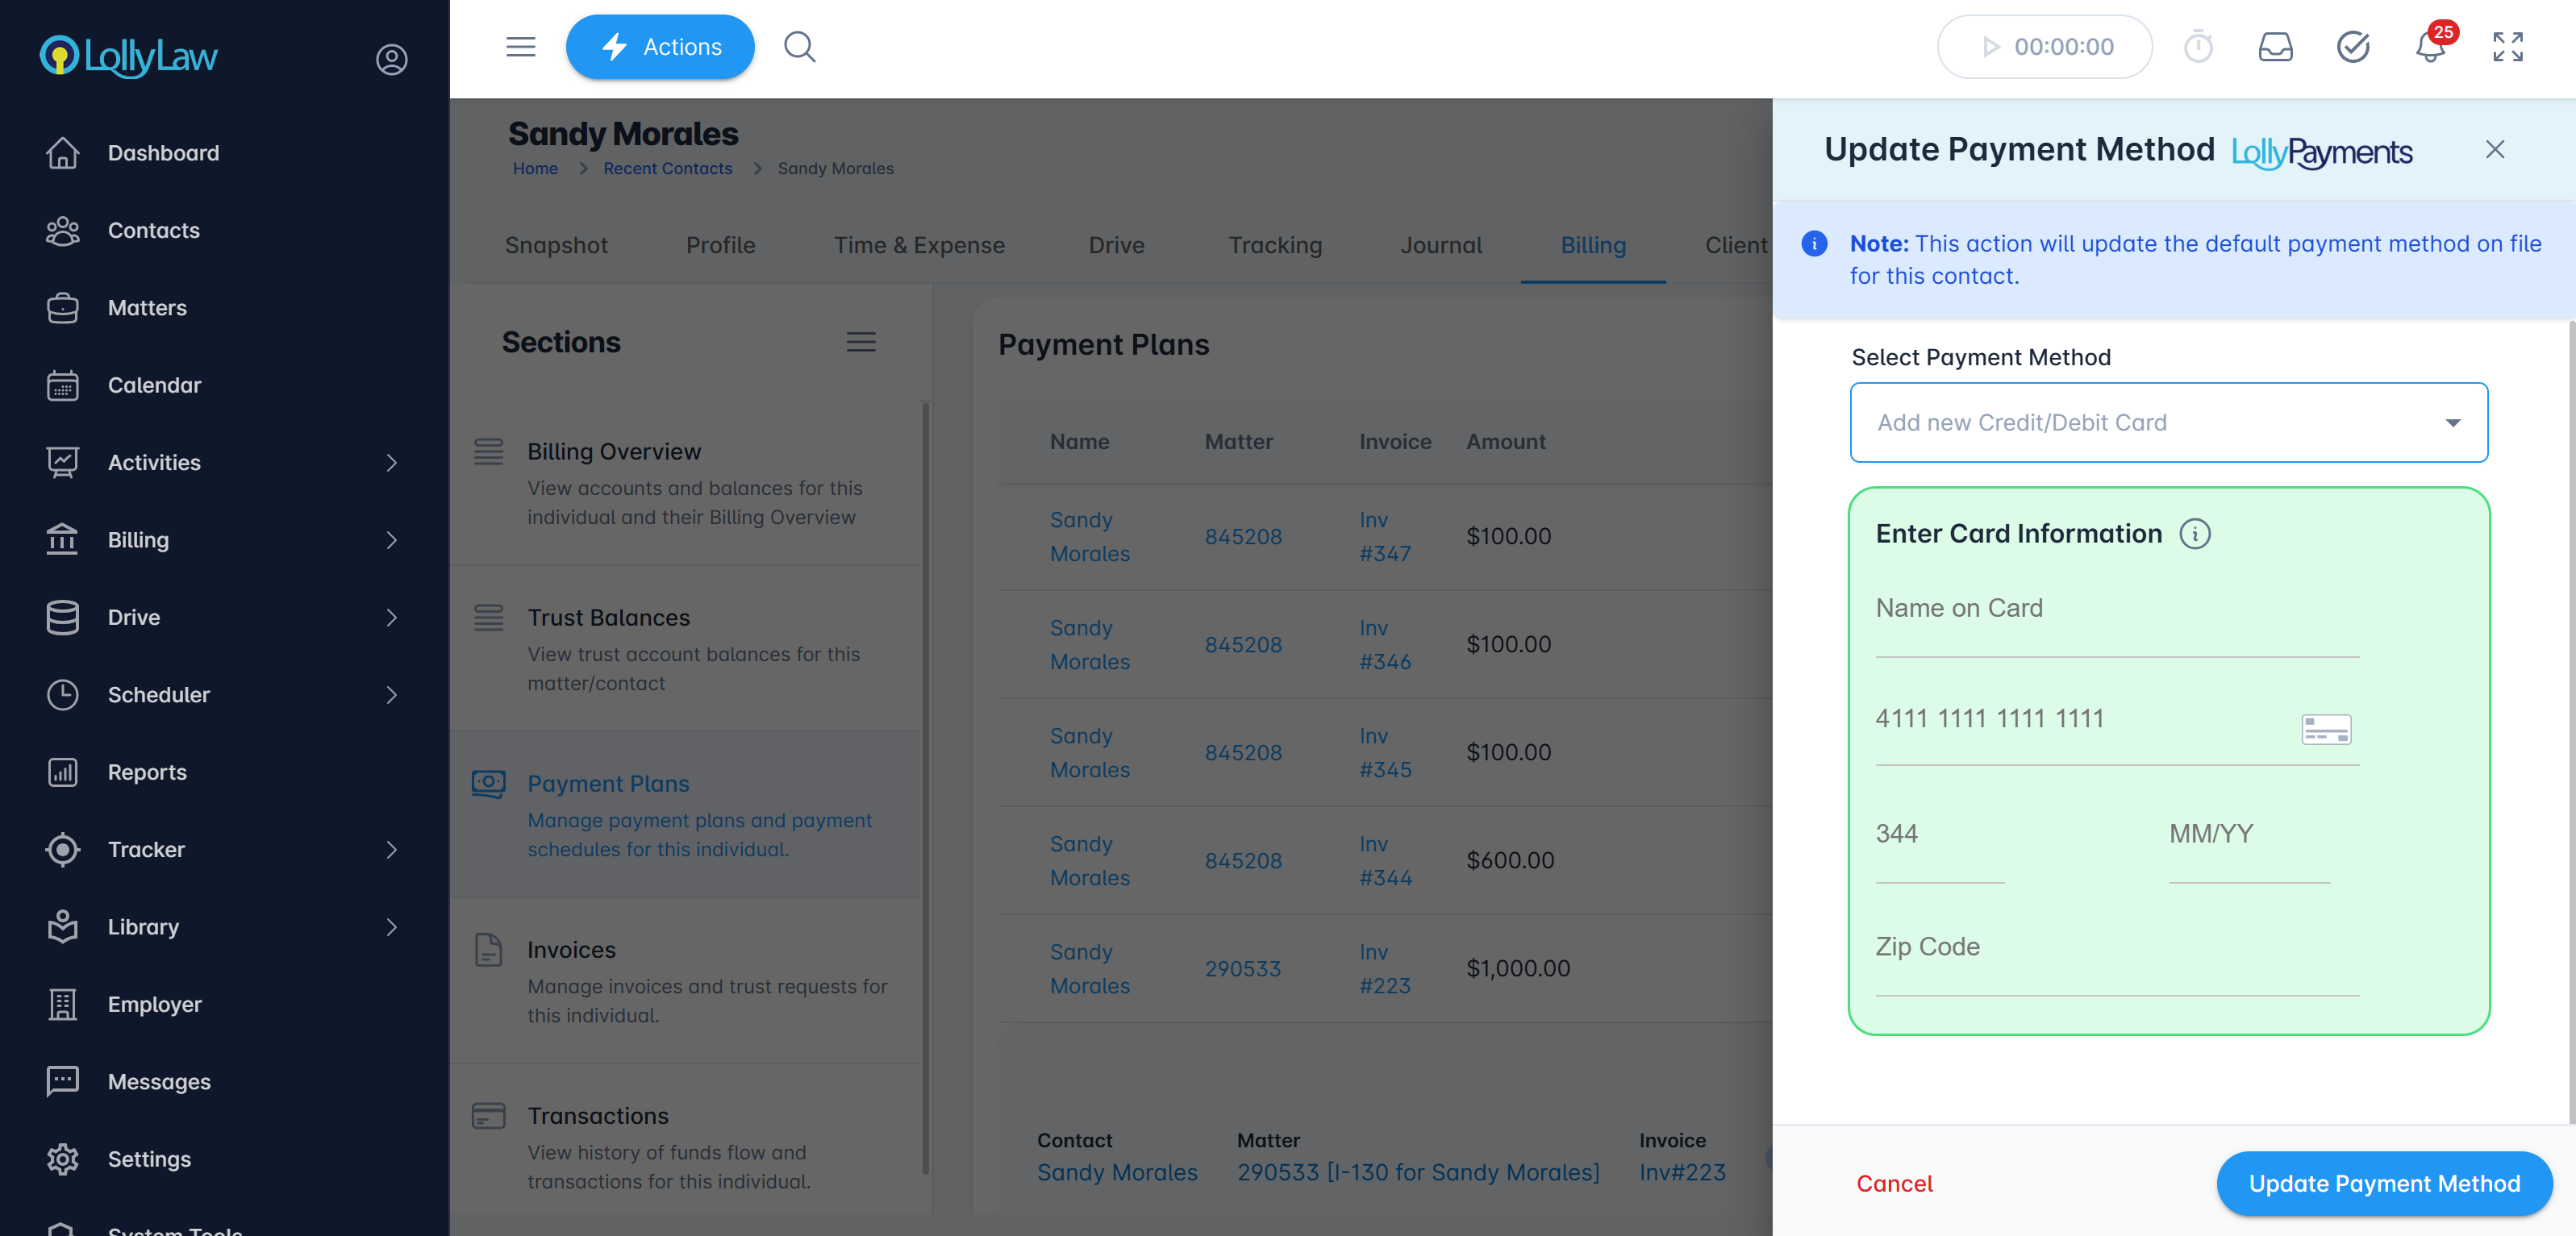2576x1236 pixels.
Task: Toggle fullscreen expand icon
Action: (2507, 47)
